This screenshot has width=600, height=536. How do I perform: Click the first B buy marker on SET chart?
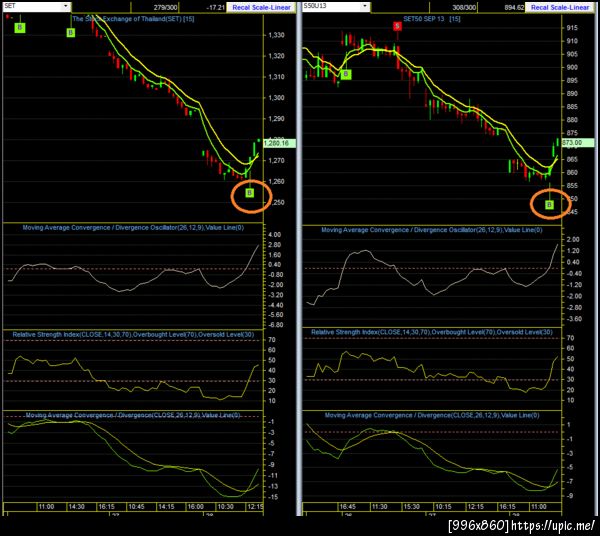20,27
